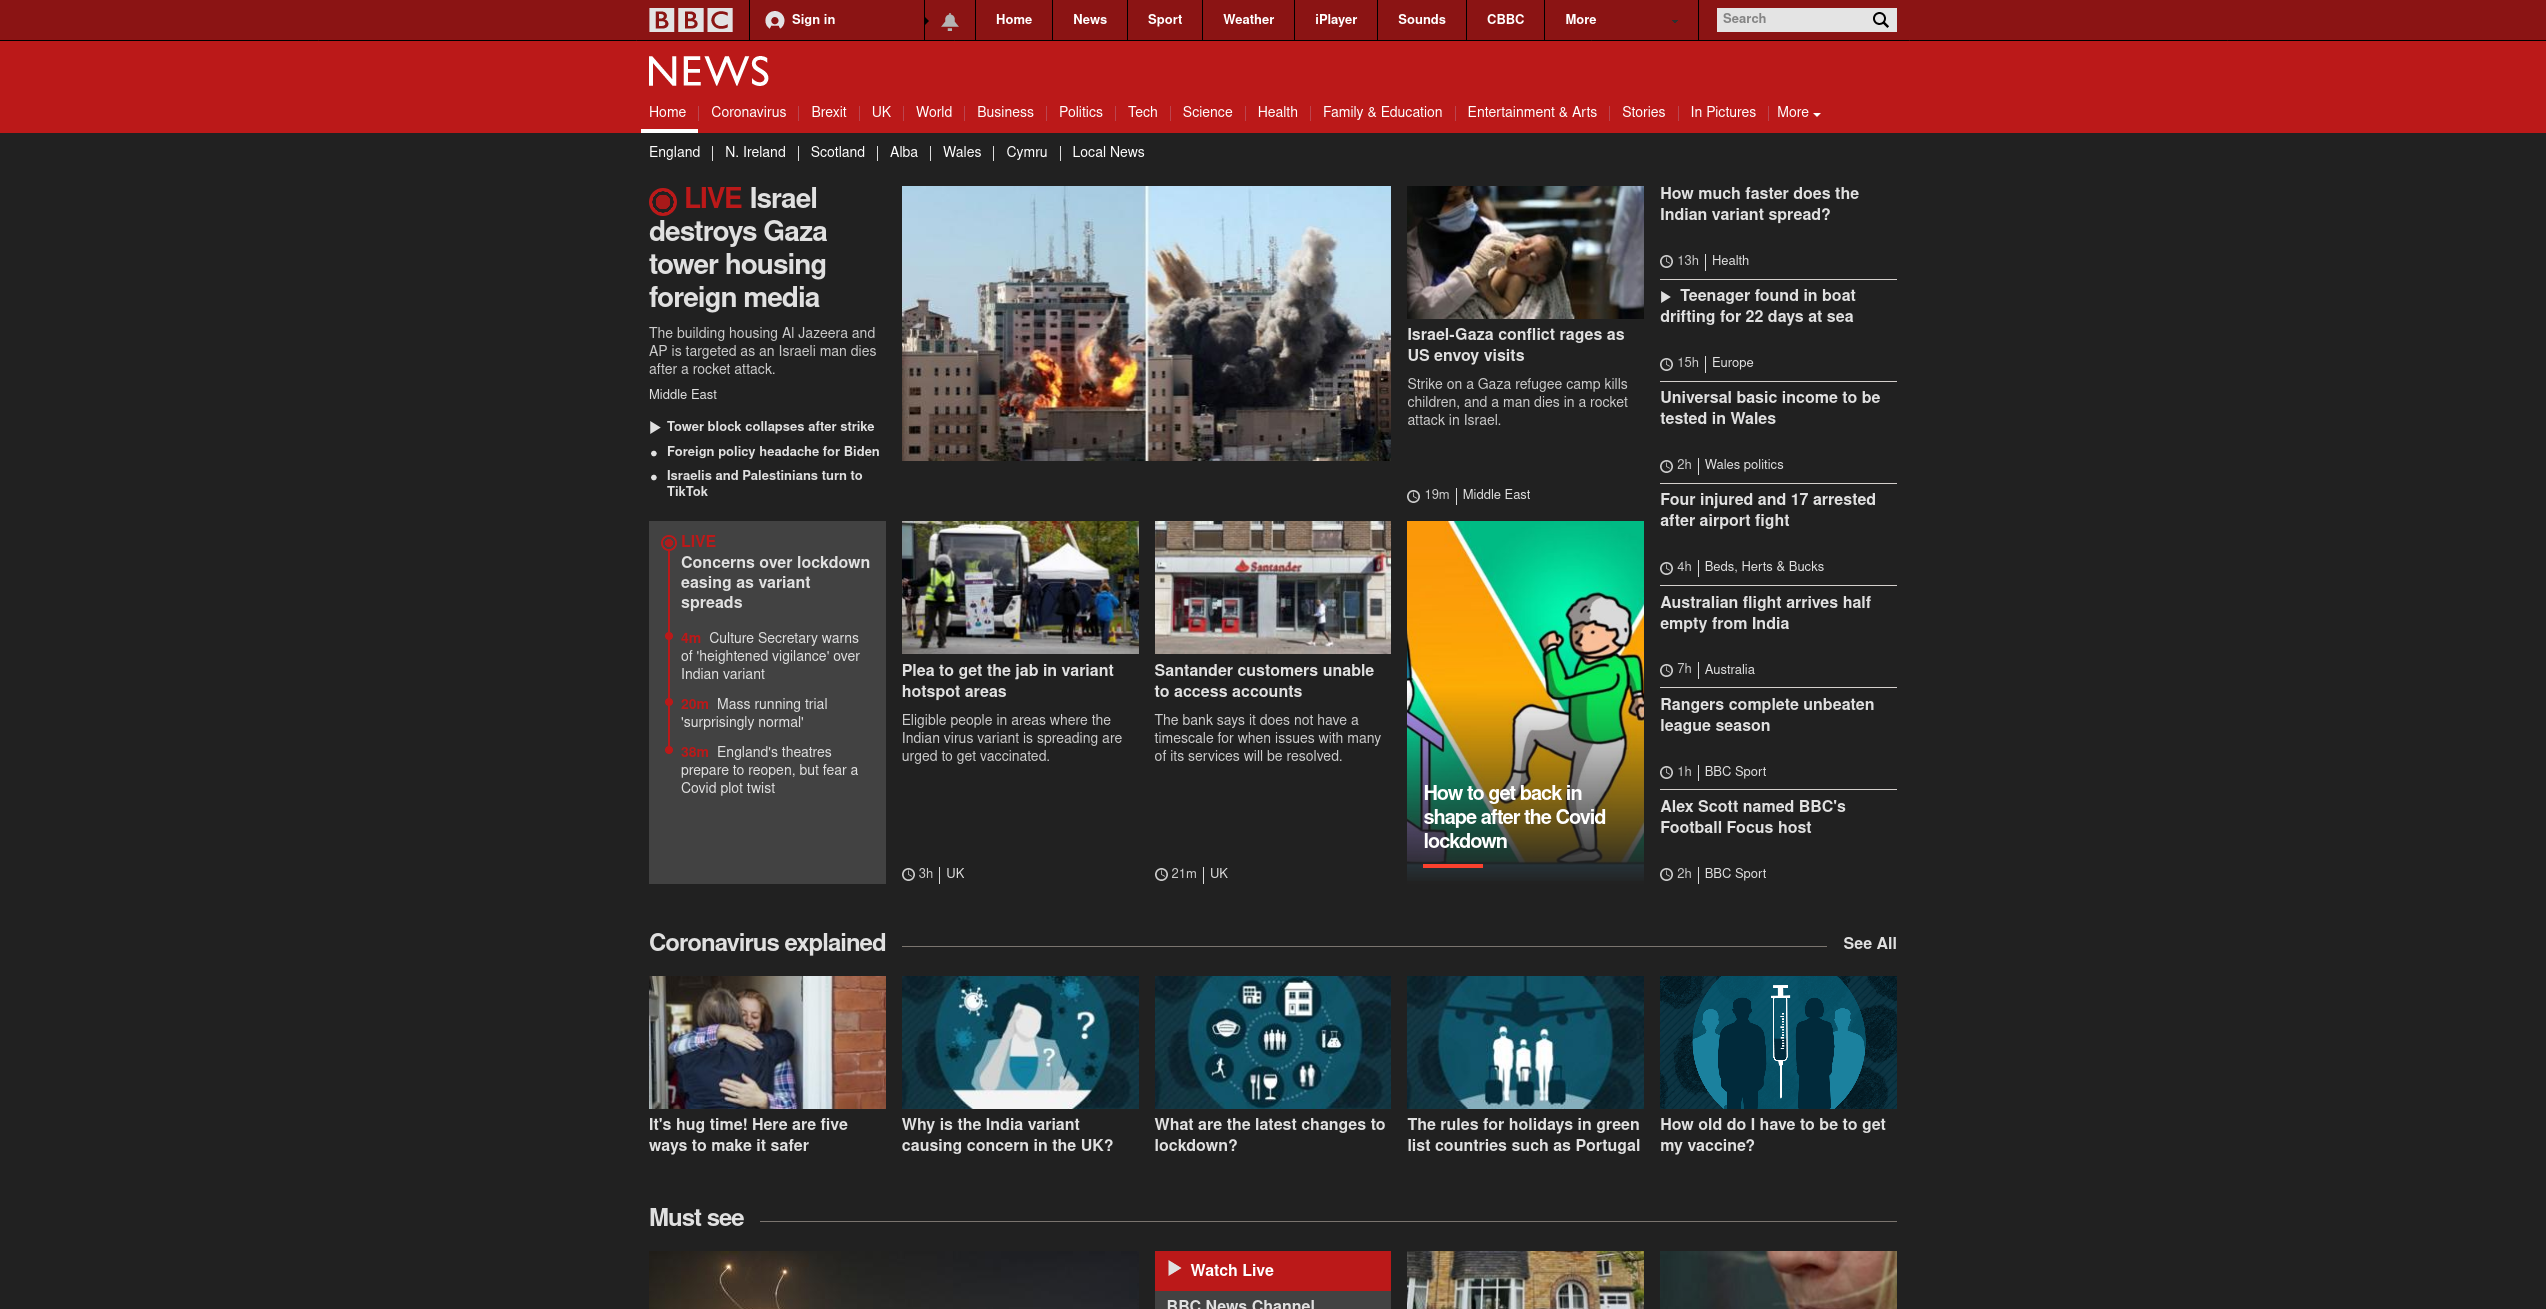Click See All for Coronavirus explained
The image size is (2546, 1309).
(x=1869, y=943)
